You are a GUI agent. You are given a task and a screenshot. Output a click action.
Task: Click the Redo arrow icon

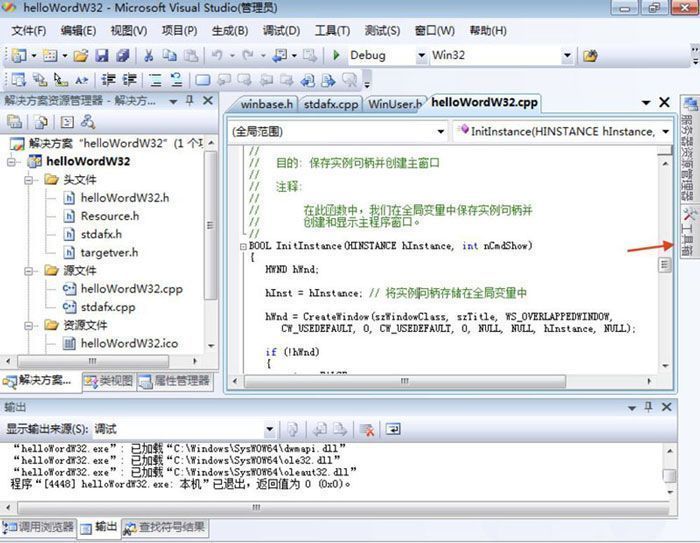pos(248,55)
